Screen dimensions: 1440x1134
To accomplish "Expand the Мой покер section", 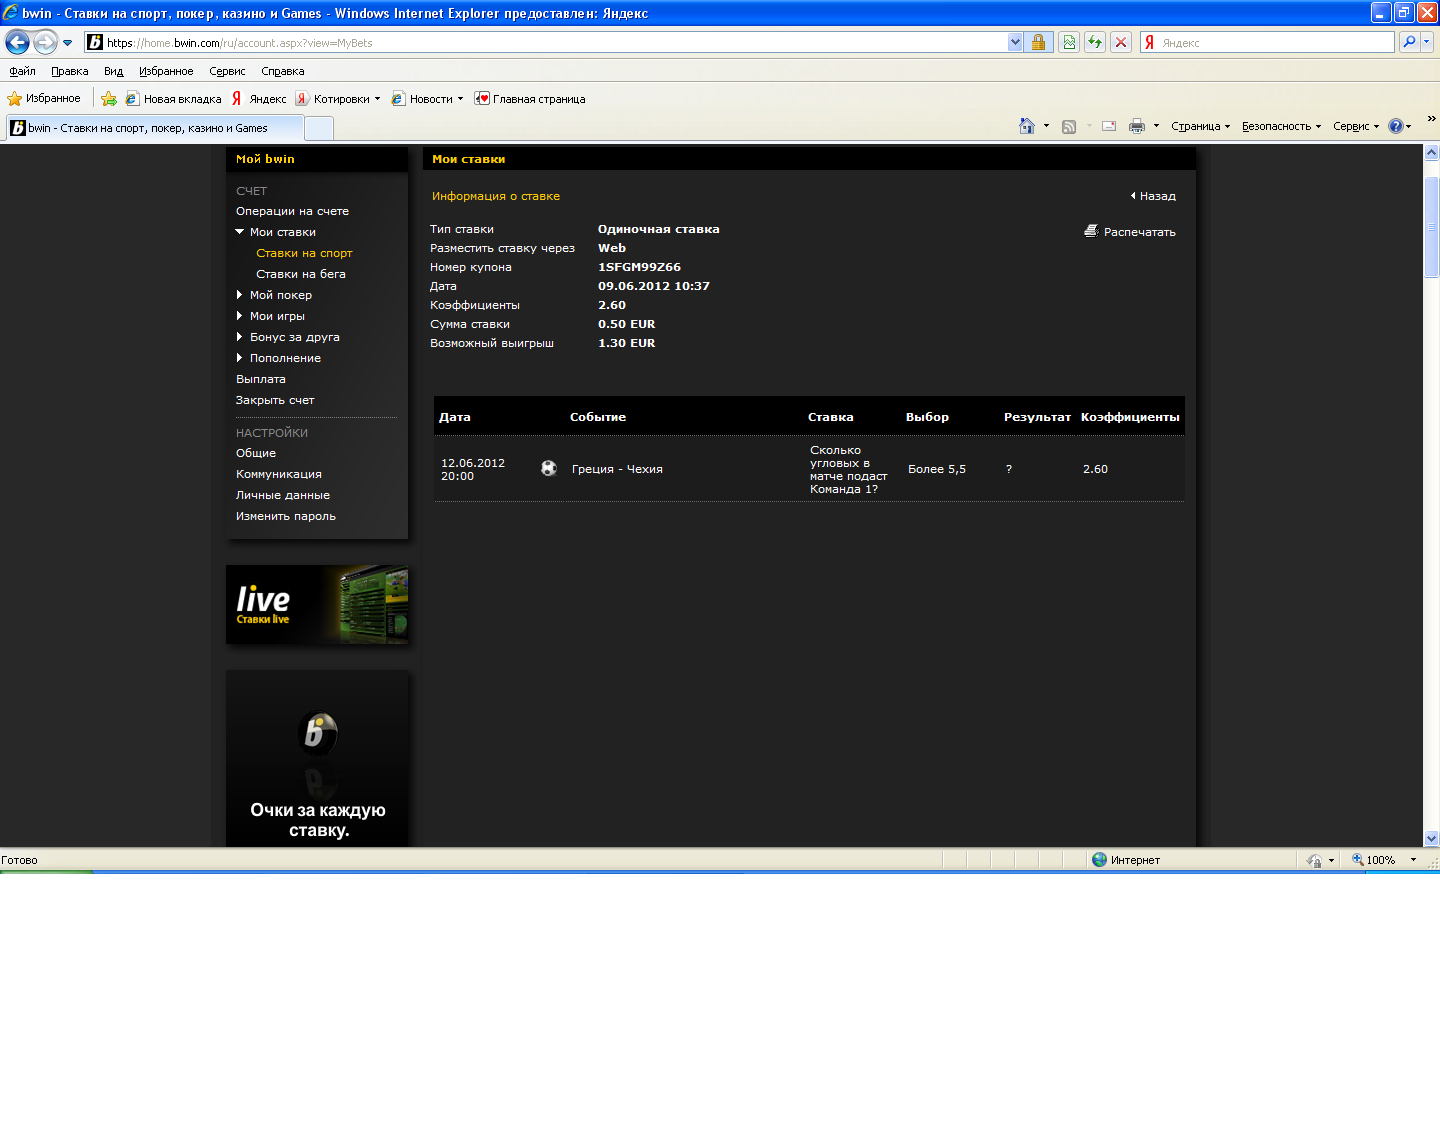I will 240,295.
